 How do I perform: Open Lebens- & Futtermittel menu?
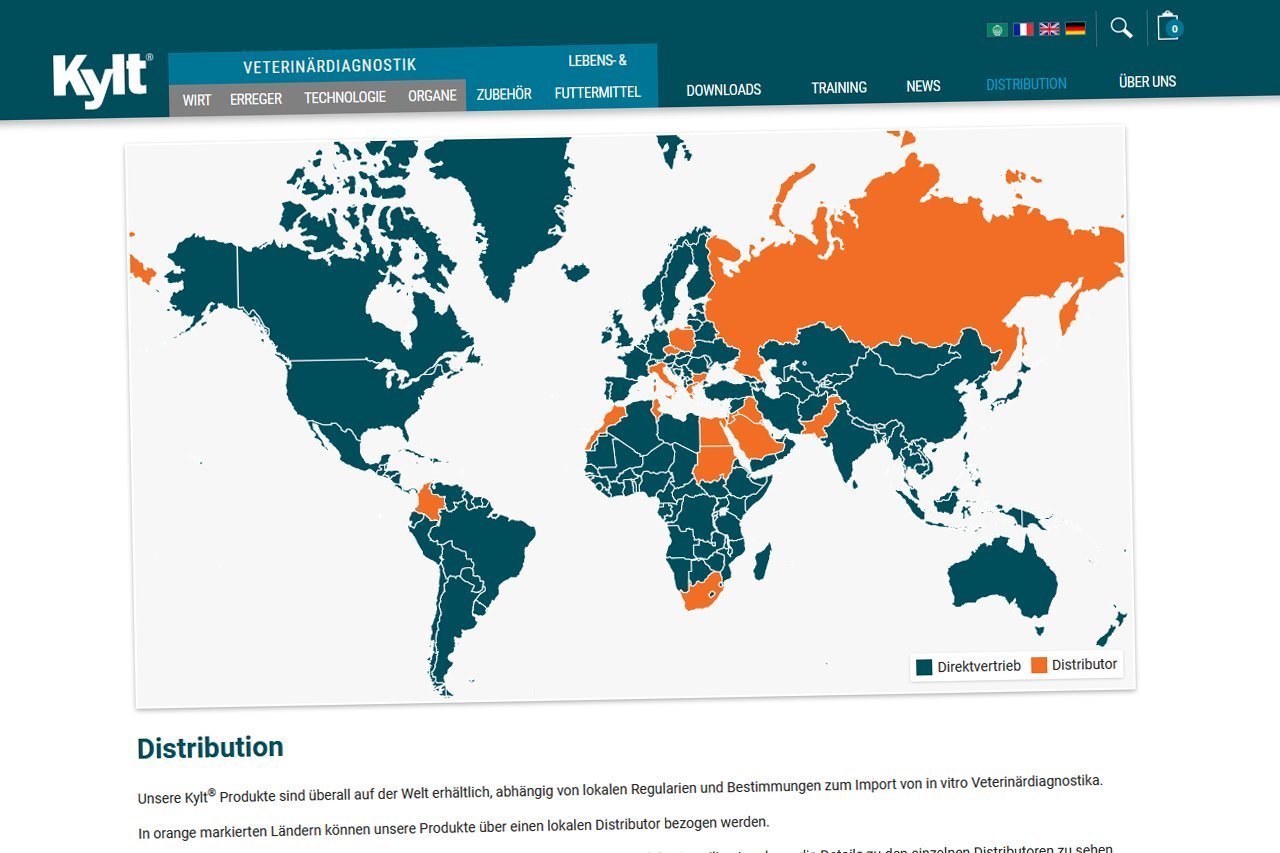[598, 76]
